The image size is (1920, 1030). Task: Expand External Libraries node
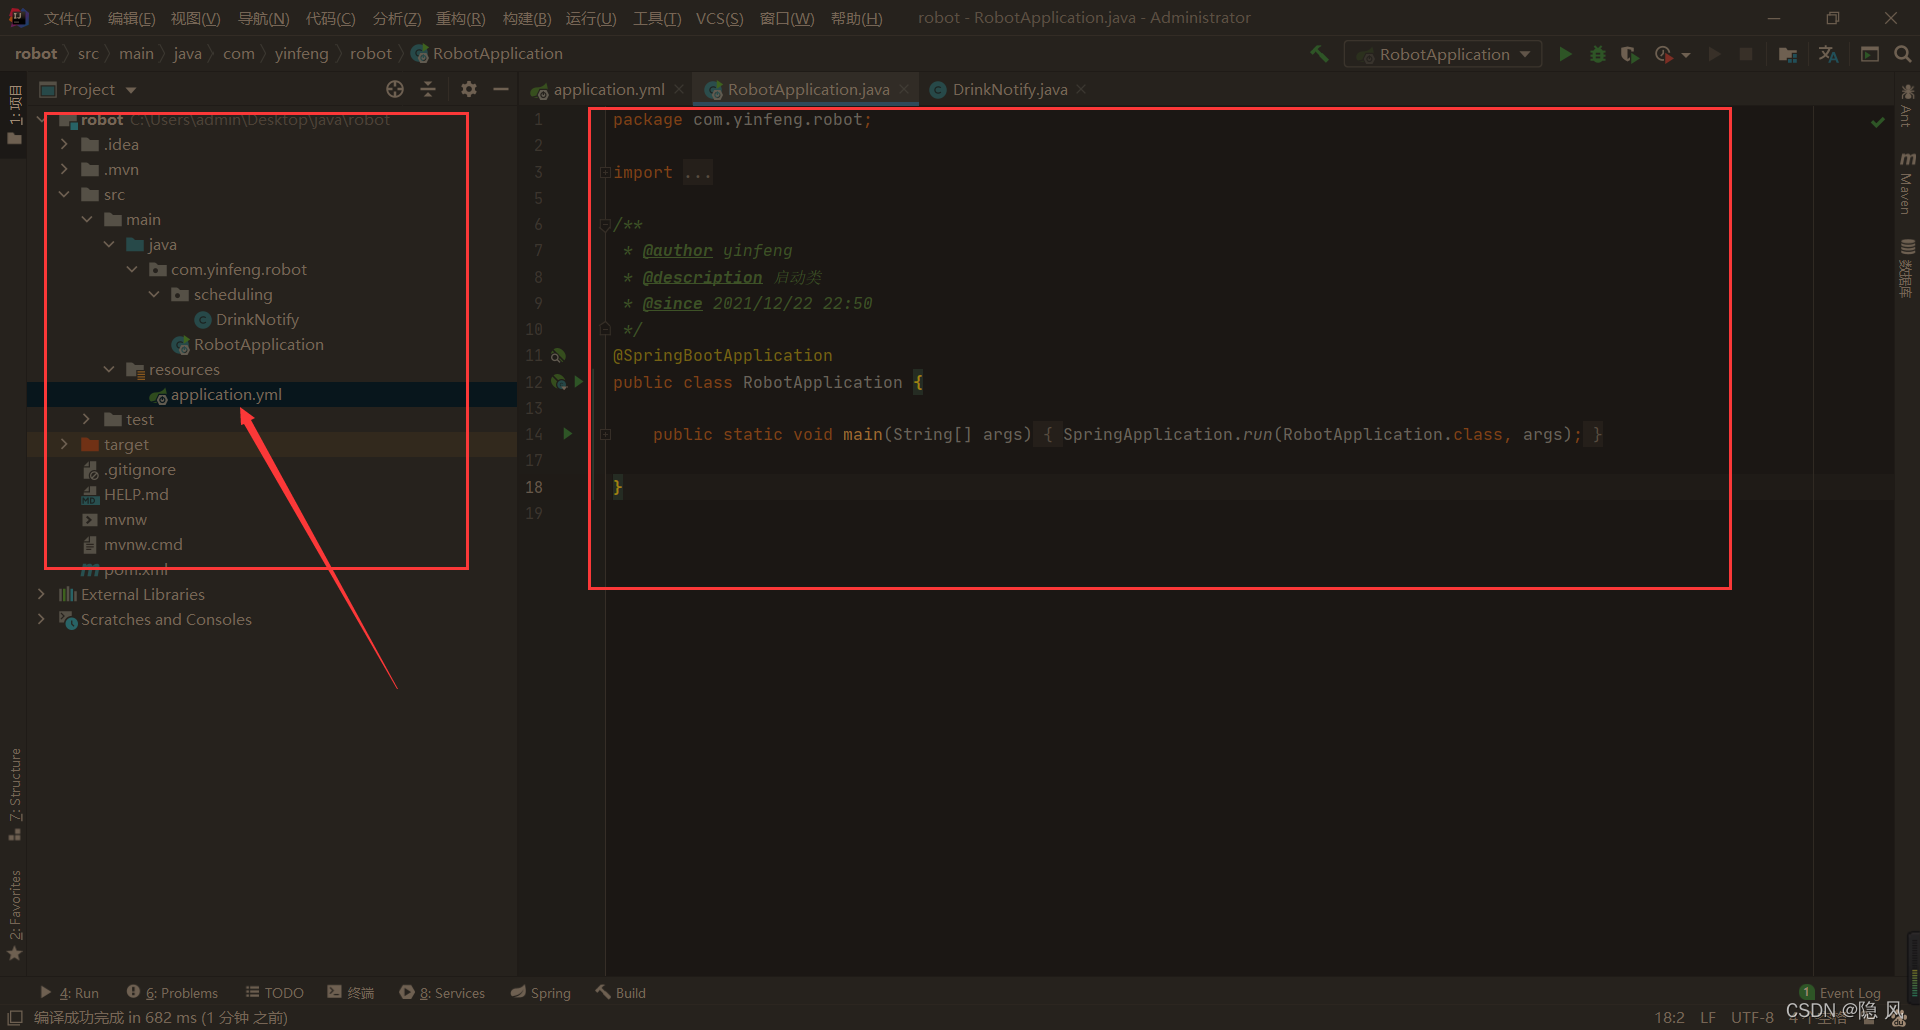41,594
